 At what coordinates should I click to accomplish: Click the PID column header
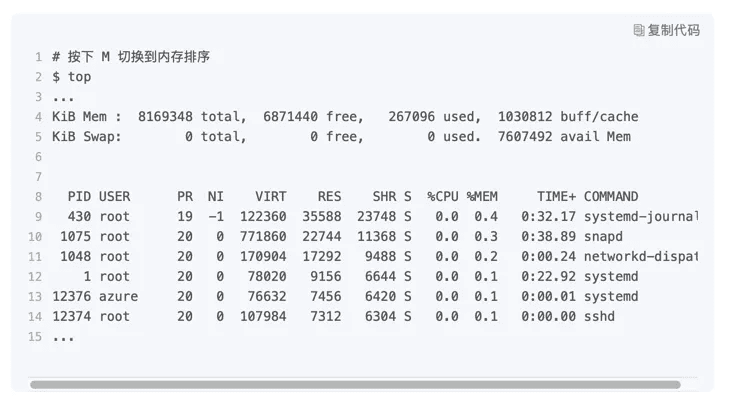[79, 197]
